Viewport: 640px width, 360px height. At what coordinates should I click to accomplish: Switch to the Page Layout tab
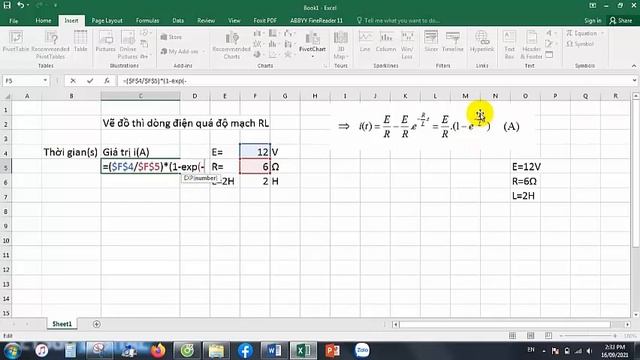[x=107, y=20]
